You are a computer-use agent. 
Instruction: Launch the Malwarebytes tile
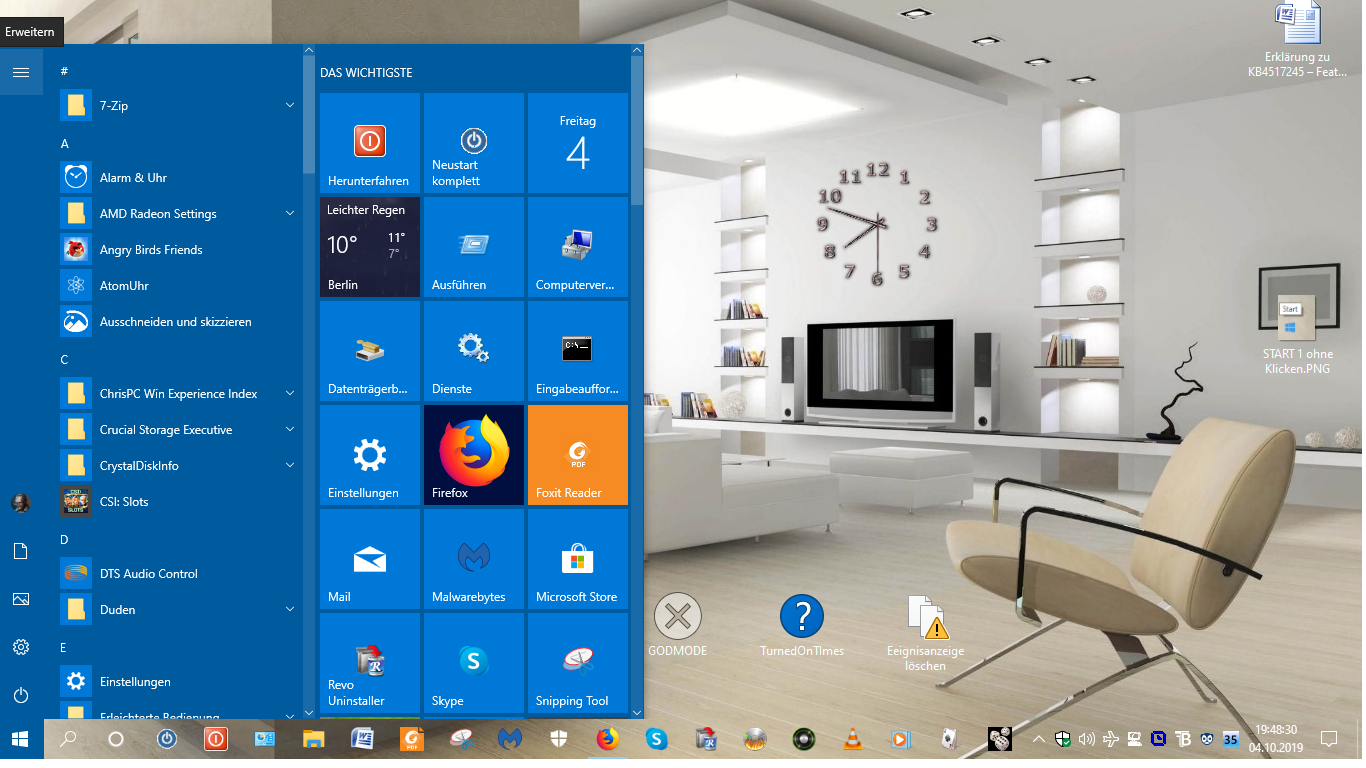pyautogui.click(x=474, y=559)
